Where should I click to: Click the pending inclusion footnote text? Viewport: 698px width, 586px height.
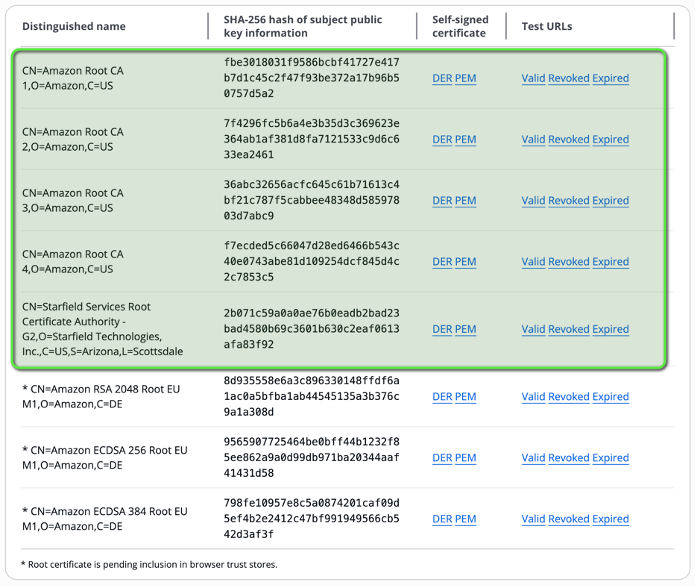coord(150,566)
